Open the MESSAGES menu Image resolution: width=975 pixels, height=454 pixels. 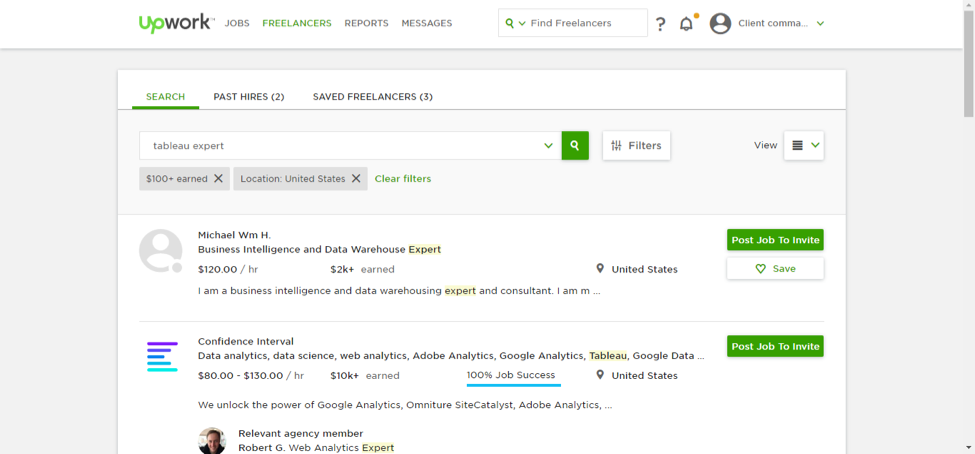pos(427,23)
